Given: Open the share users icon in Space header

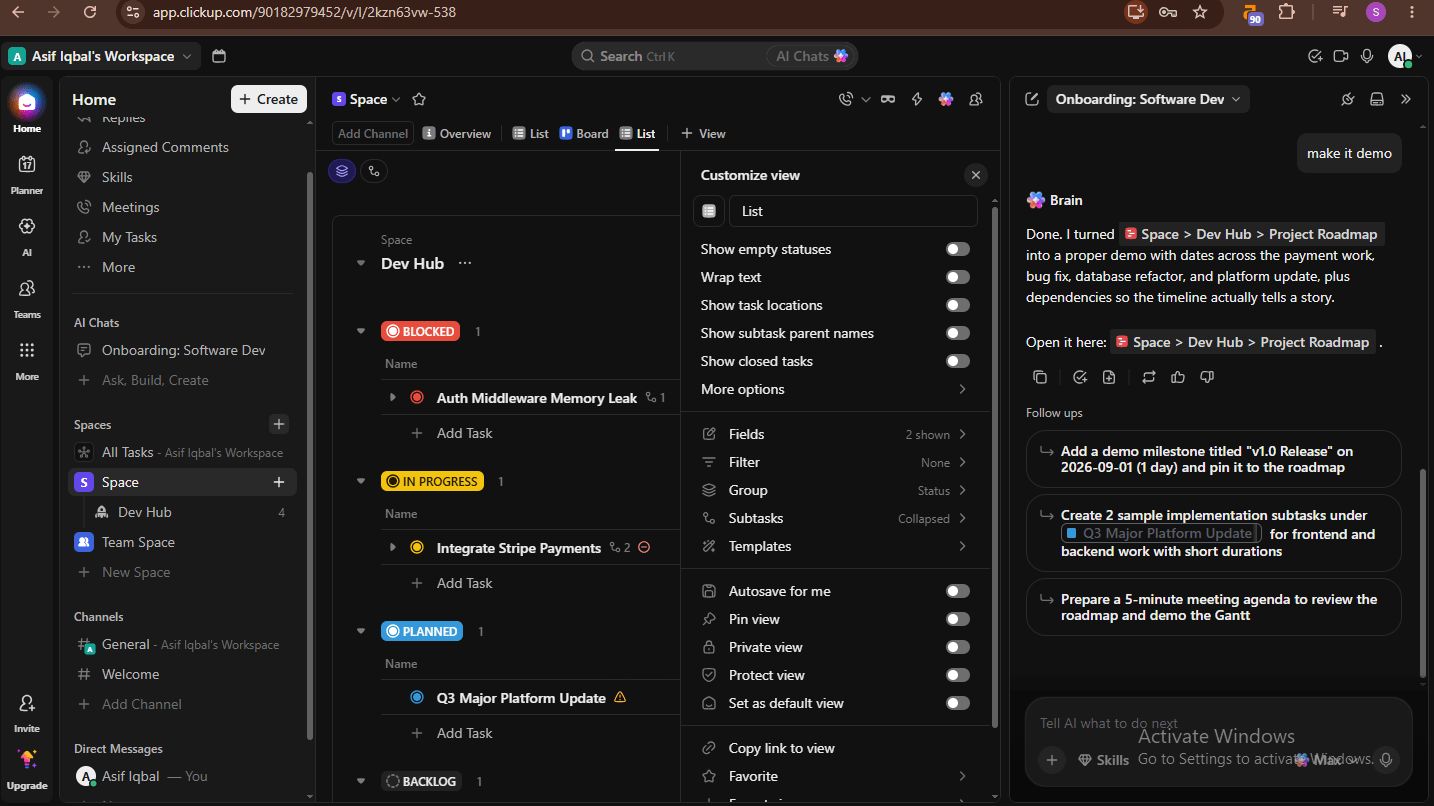Looking at the screenshot, I should click(x=975, y=99).
